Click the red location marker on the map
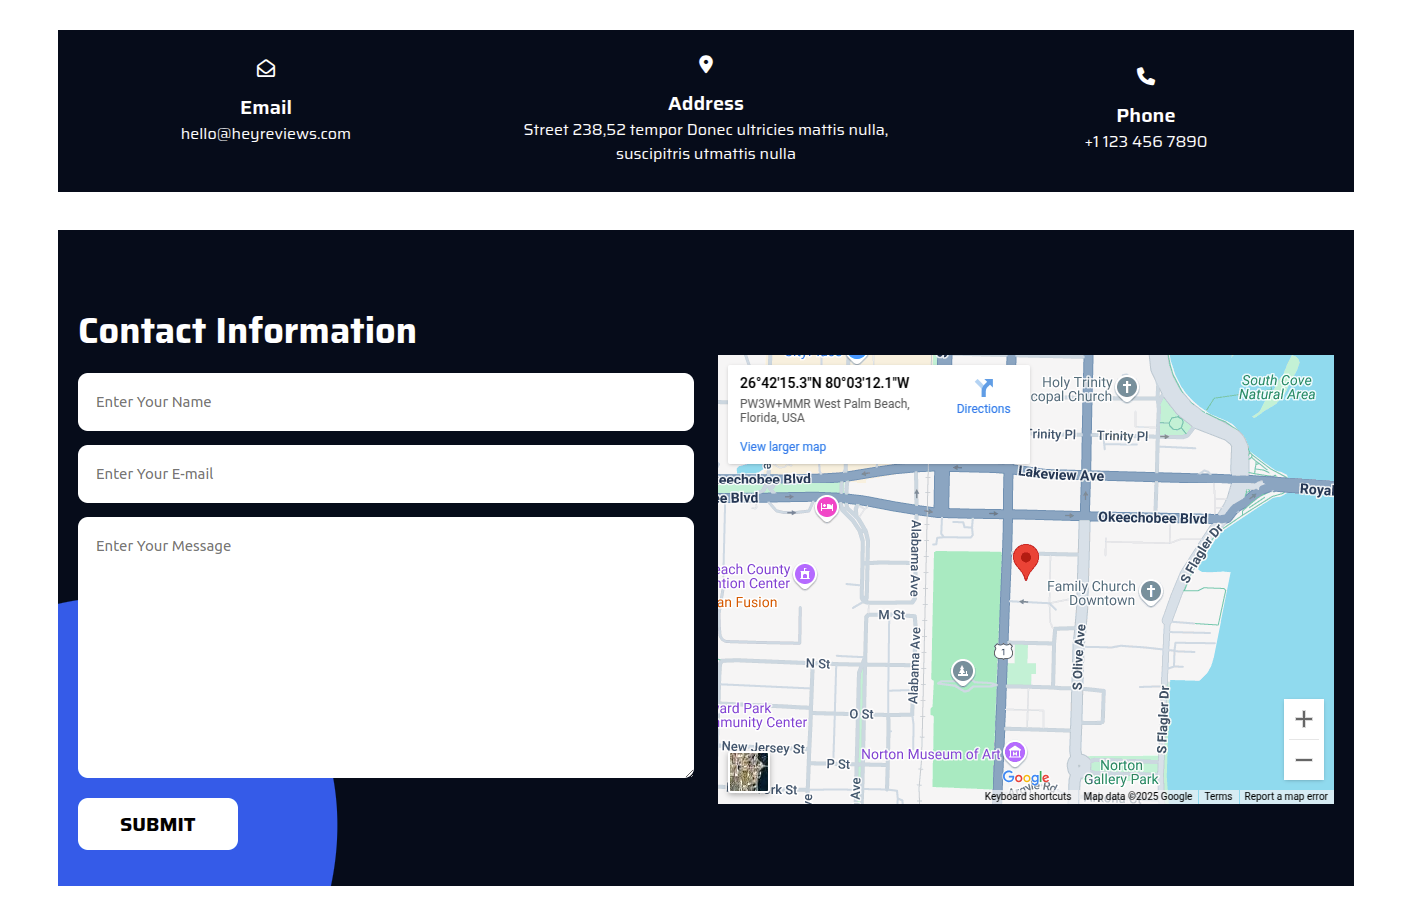 click(x=1026, y=562)
